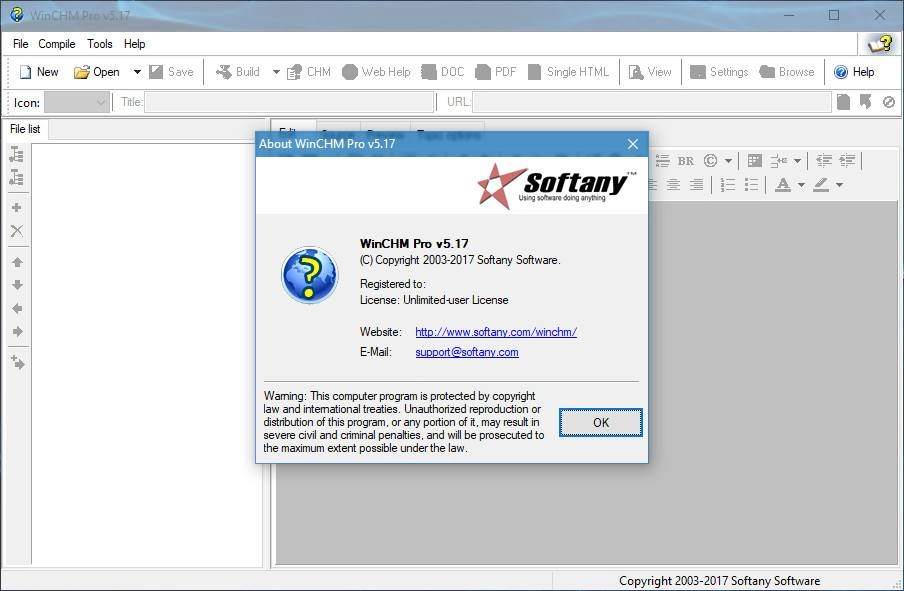The height and width of the screenshot is (591, 904).
Task: Click the Browse toolbar button
Action: click(x=787, y=72)
